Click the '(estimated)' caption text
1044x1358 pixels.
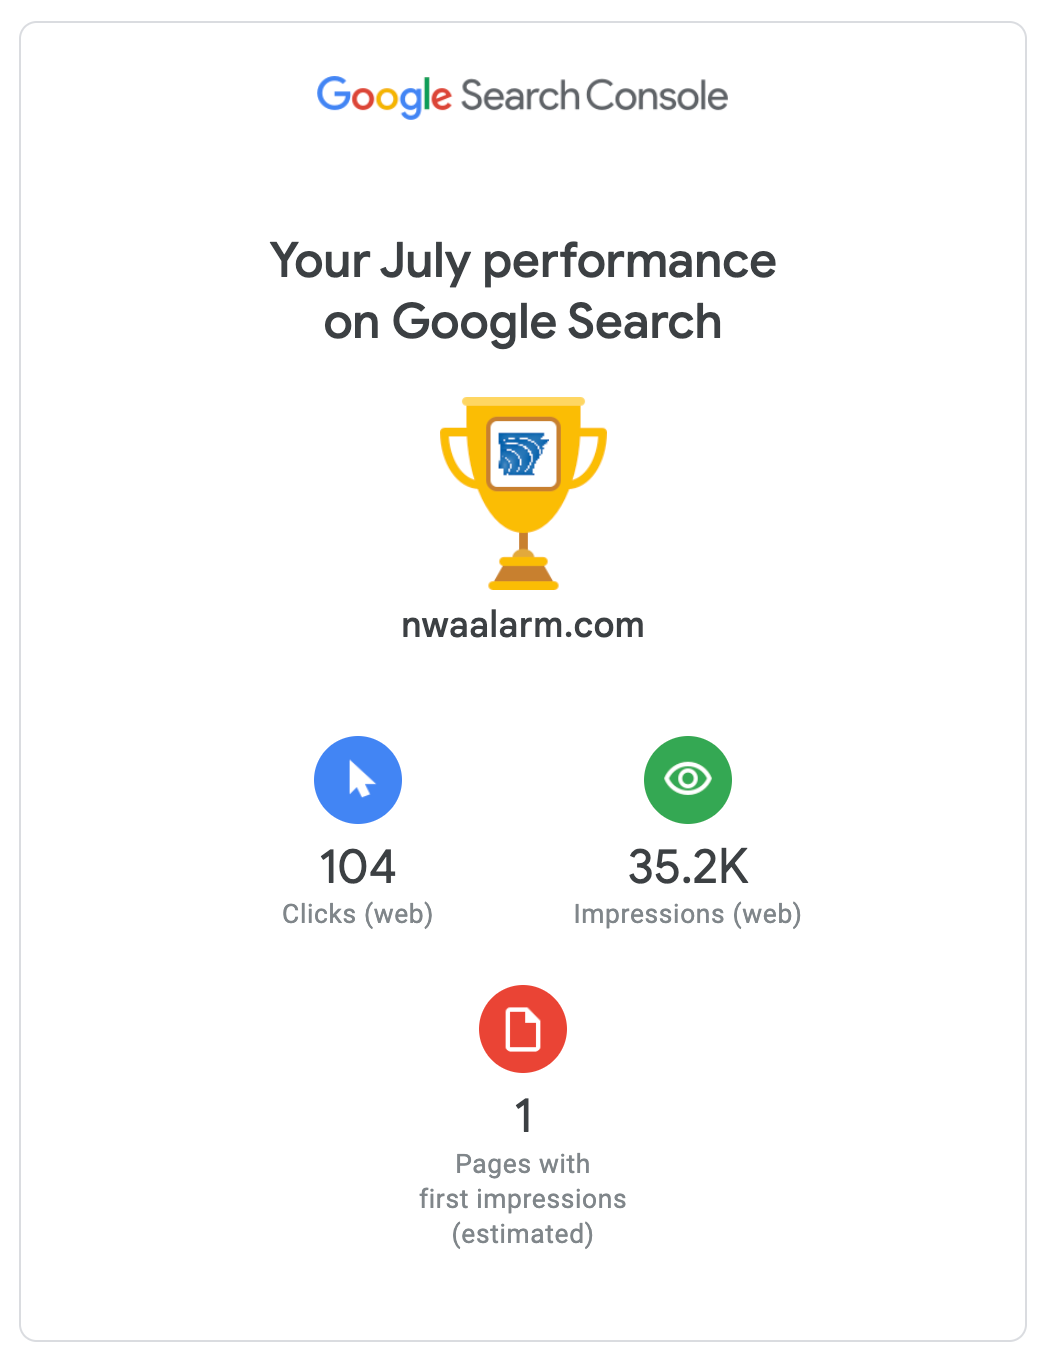point(523,1234)
